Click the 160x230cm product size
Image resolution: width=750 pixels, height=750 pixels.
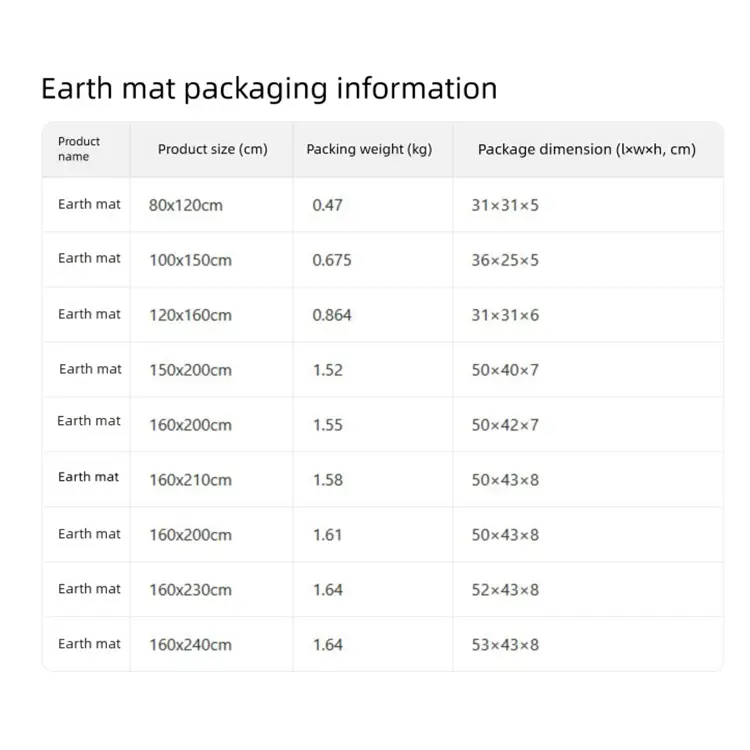pyautogui.click(x=190, y=590)
